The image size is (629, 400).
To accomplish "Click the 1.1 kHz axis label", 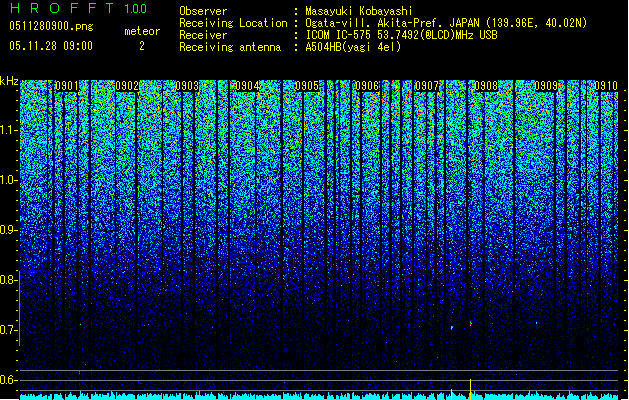I will [9, 130].
